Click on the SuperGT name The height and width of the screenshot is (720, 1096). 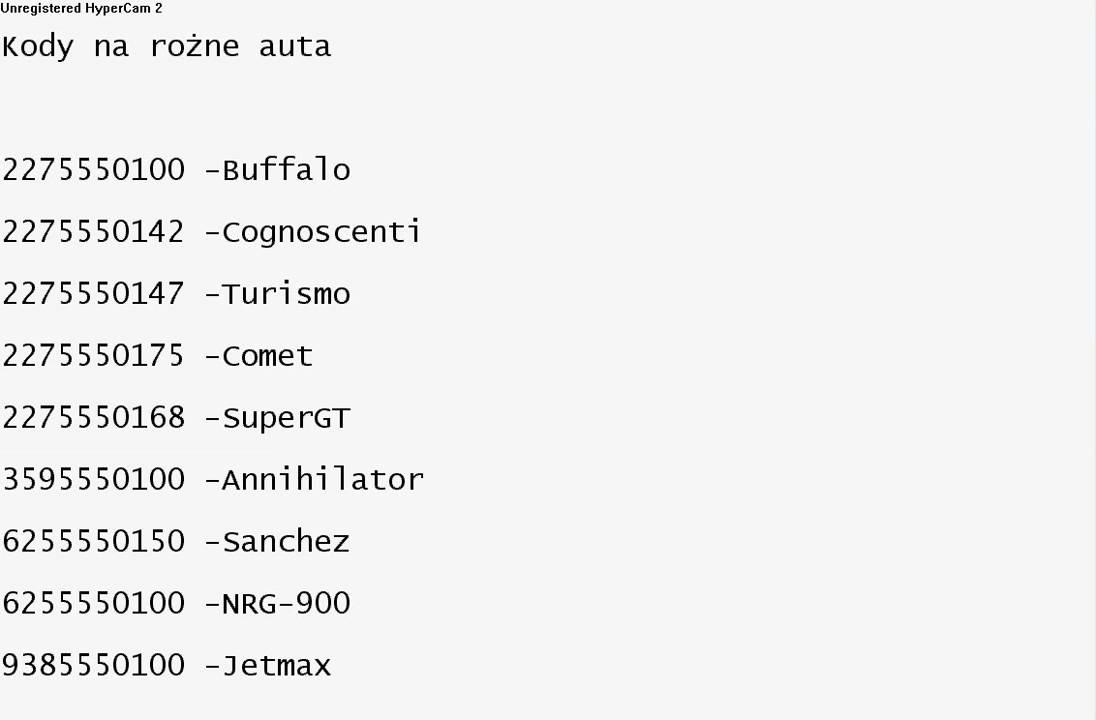point(286,418)
